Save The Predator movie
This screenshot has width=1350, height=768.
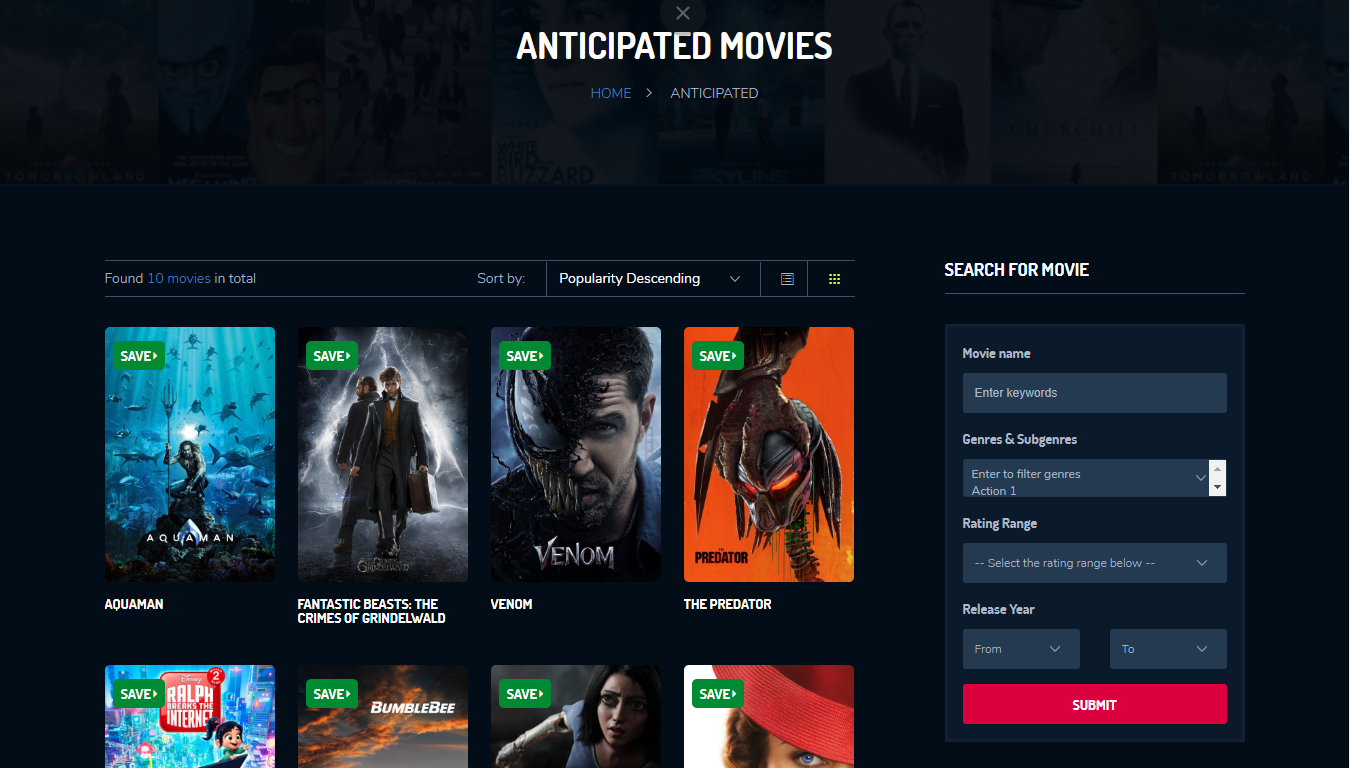click(717, 356)
